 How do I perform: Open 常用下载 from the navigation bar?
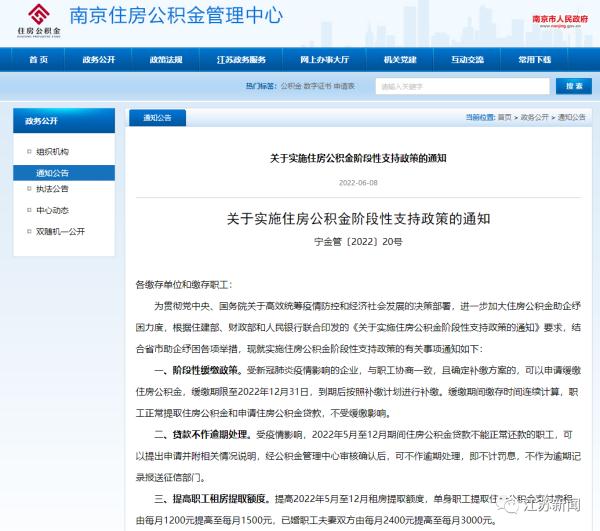coord(534,60)
